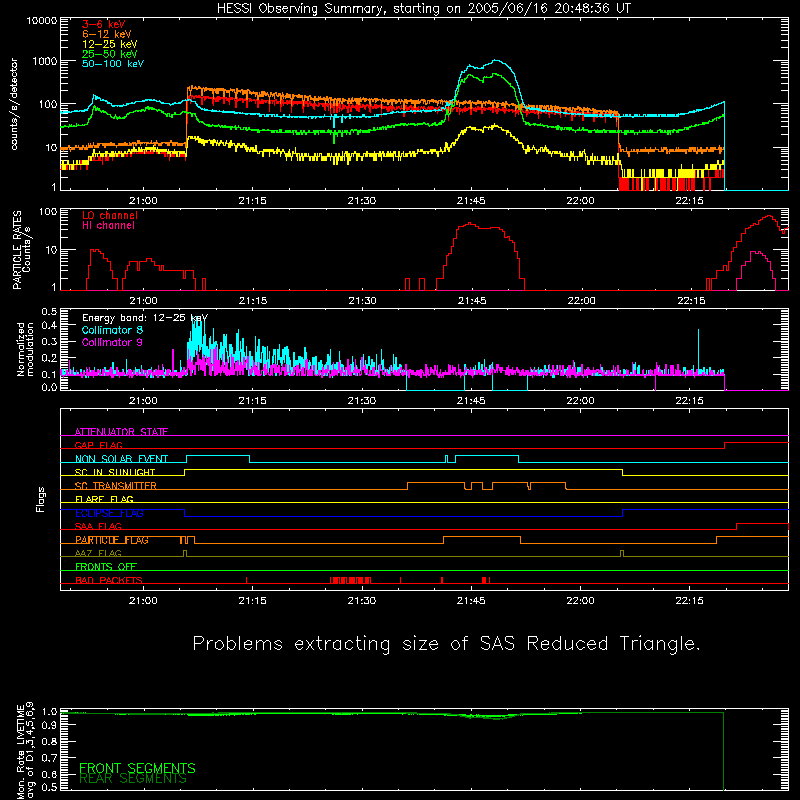The width and height of the screenshot is (800, 800).
Task: Click the "NON SOLAR EVENT" flag label
Action: [x=121, y=459]
